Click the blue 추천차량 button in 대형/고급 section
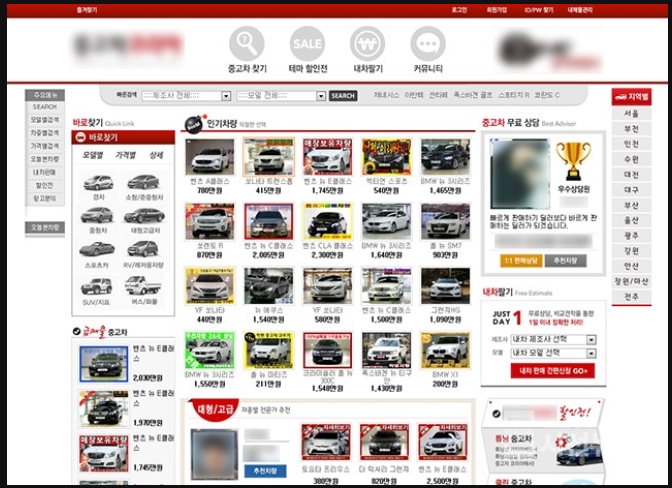 click(x=265, y=471)
